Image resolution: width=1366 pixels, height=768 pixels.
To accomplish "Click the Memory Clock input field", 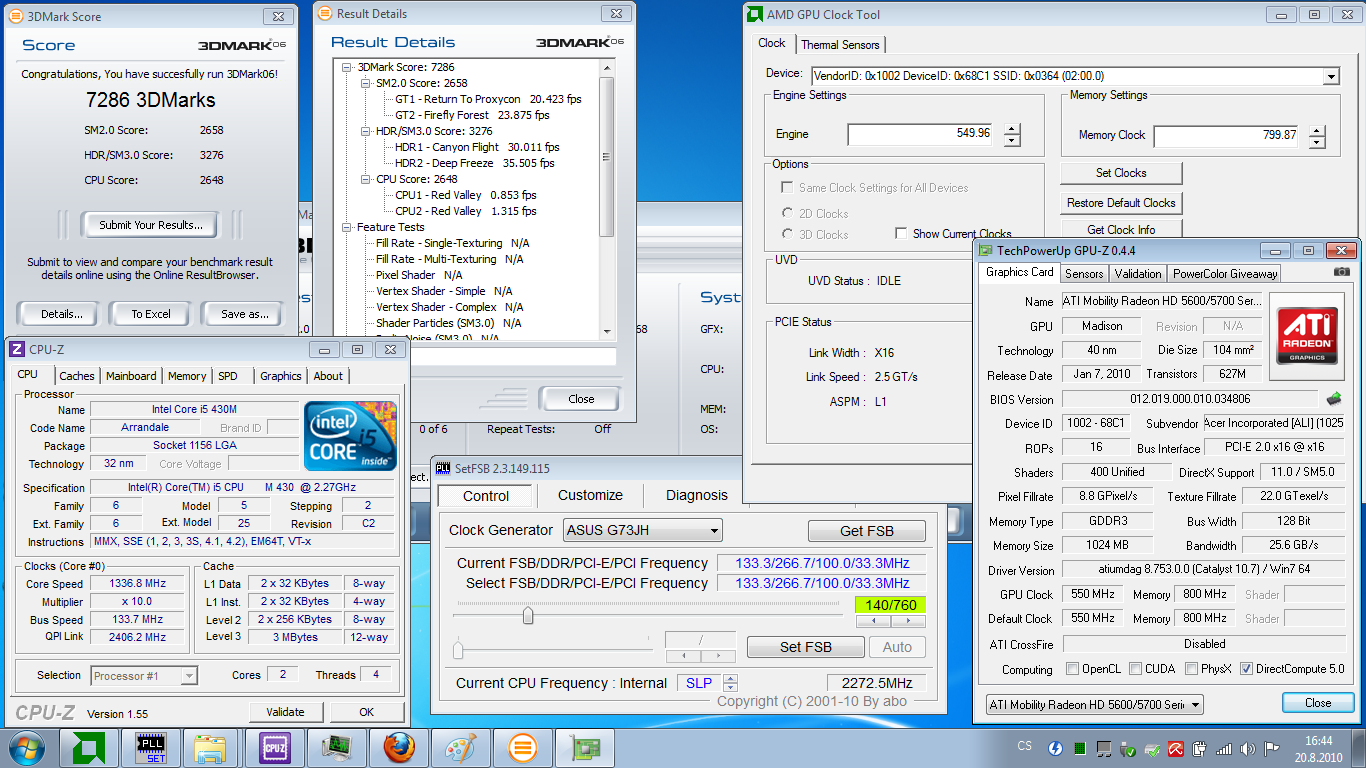I will pos(1228,136).
